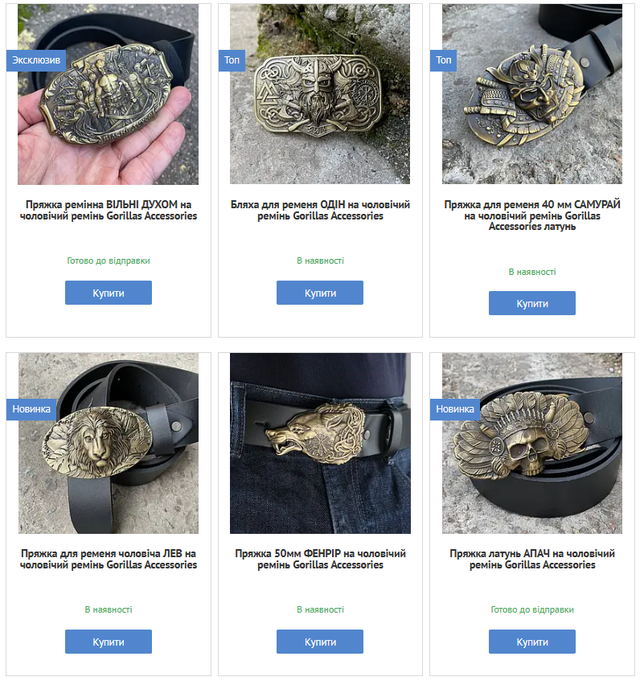Open the Пряжка латунь АПАЧ title link
The width and height of the screenshot is (640, 681).
point(532,559)
